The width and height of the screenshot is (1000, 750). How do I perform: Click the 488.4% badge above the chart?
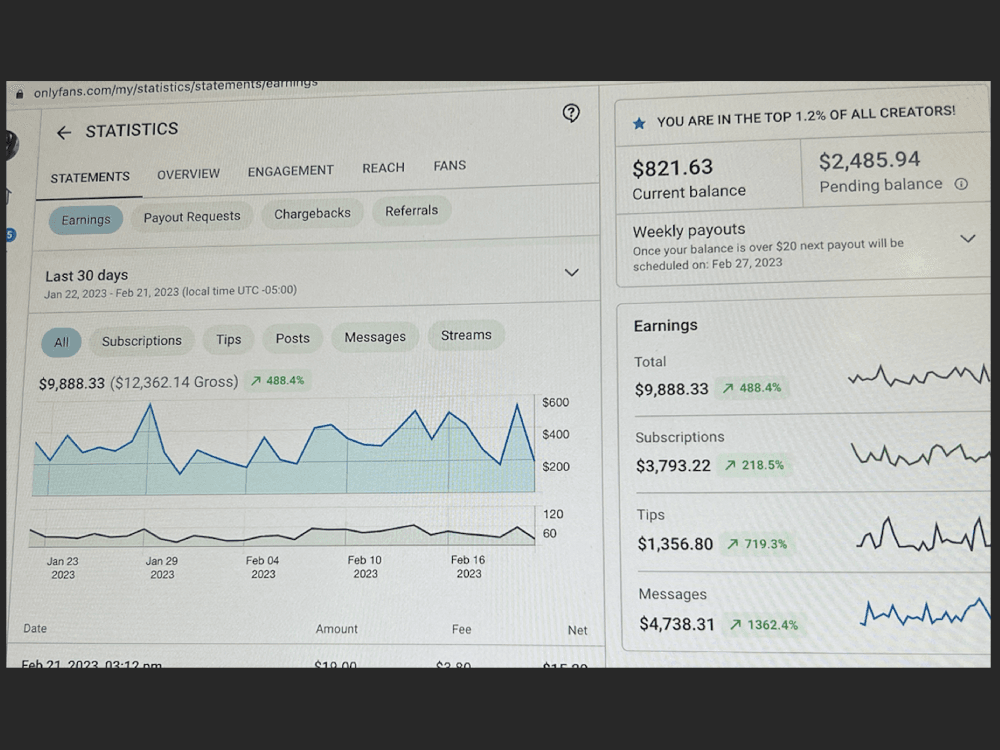(278, 381)
